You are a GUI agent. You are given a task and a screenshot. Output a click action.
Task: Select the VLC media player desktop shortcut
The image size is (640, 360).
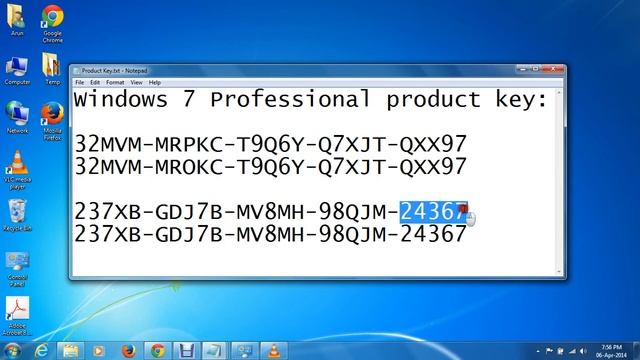coord(17,169)
